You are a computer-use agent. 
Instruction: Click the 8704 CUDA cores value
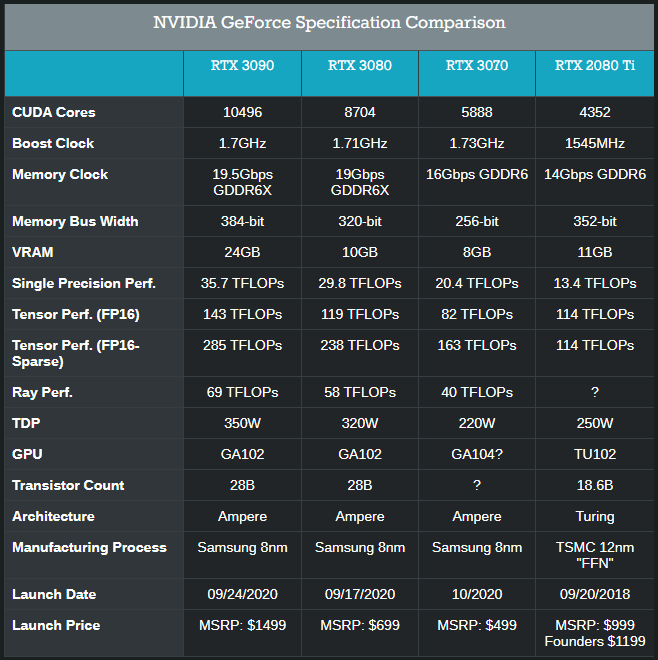click(x=360, y=112)
